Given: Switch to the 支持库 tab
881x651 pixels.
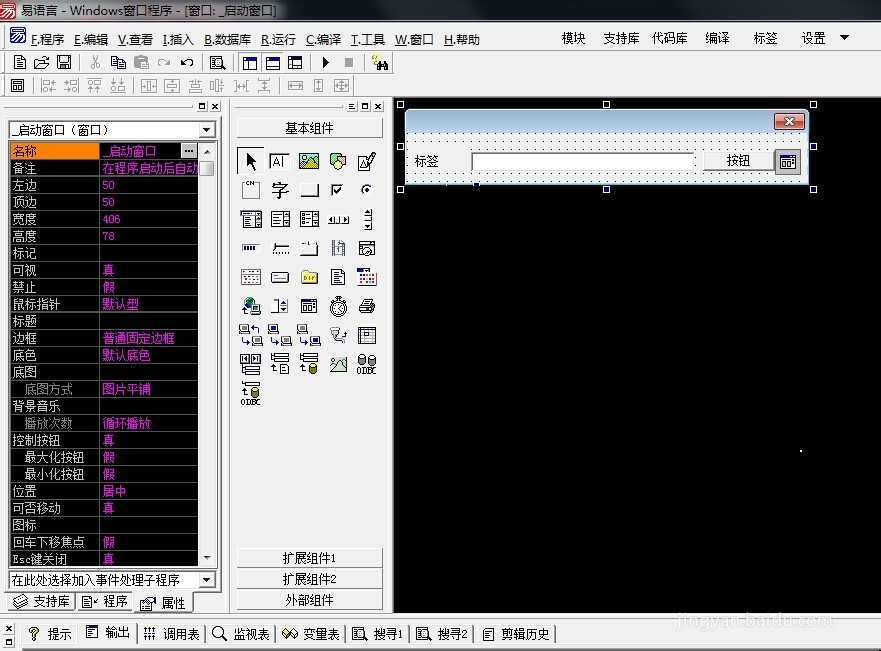Looking at the screenshot, I should pyautogui.click(x=41, y=601).
